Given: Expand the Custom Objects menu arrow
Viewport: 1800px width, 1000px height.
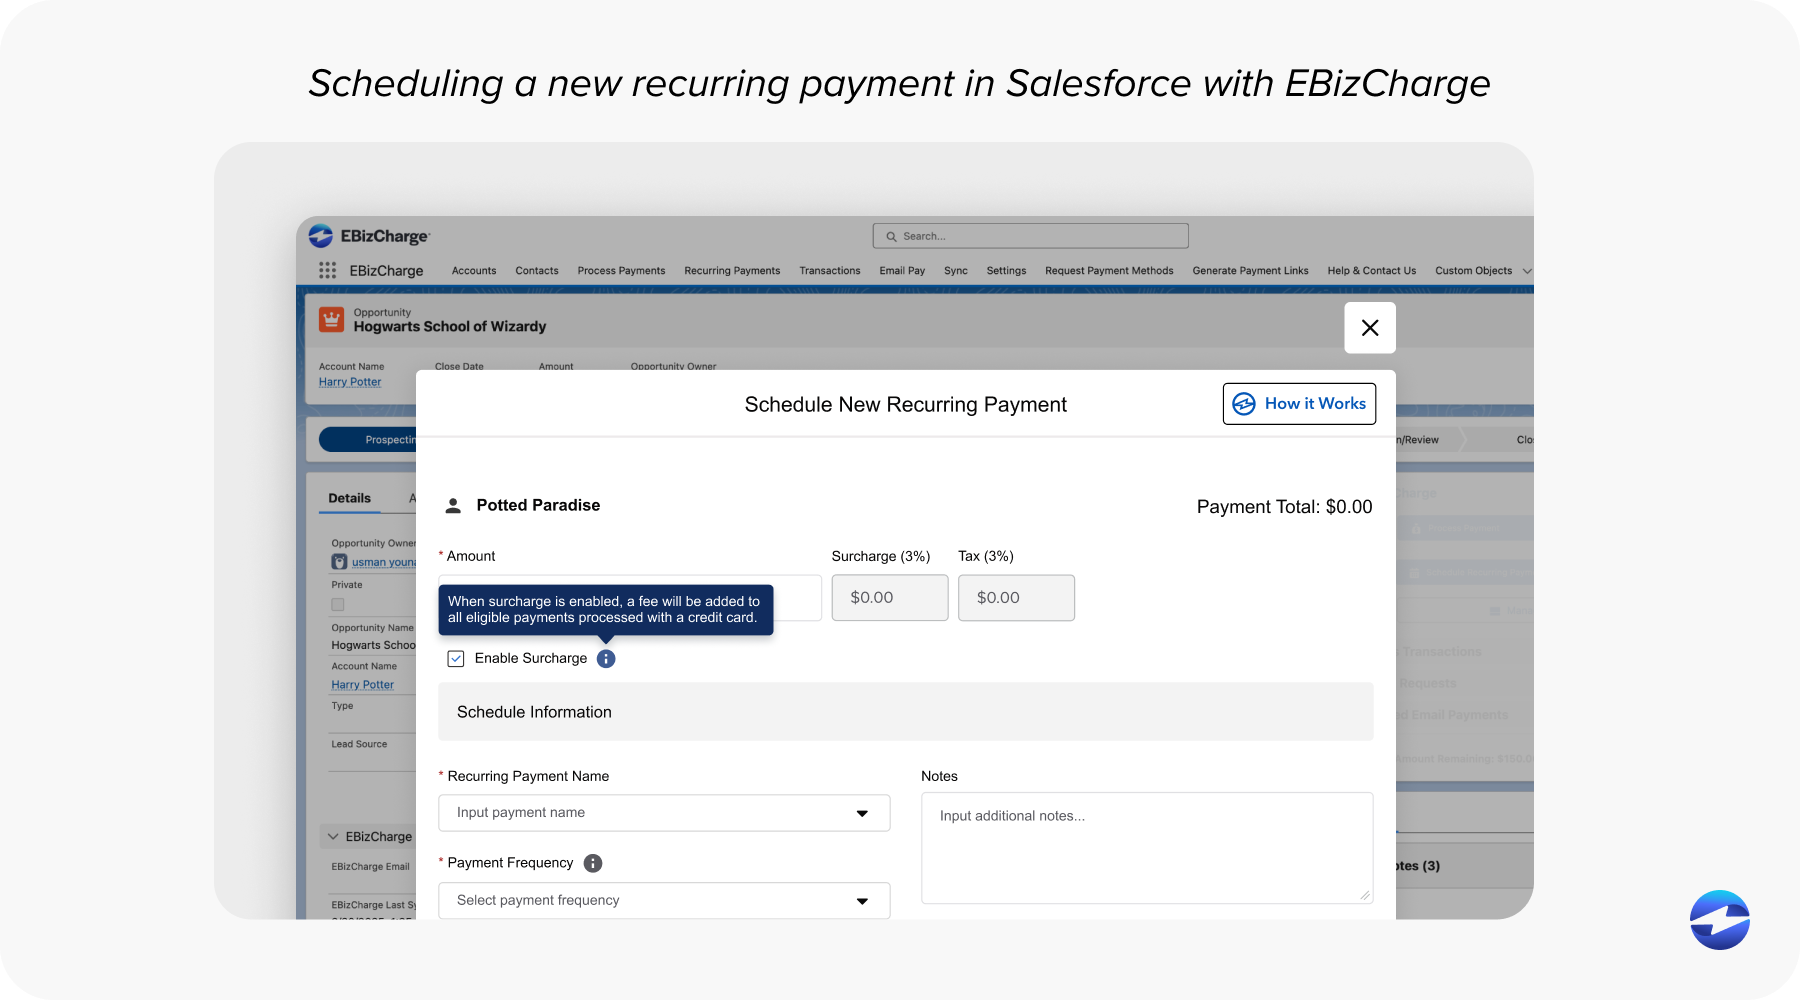Looking at the screenshot, I should pyautogui.click(x=1526, y=271).
